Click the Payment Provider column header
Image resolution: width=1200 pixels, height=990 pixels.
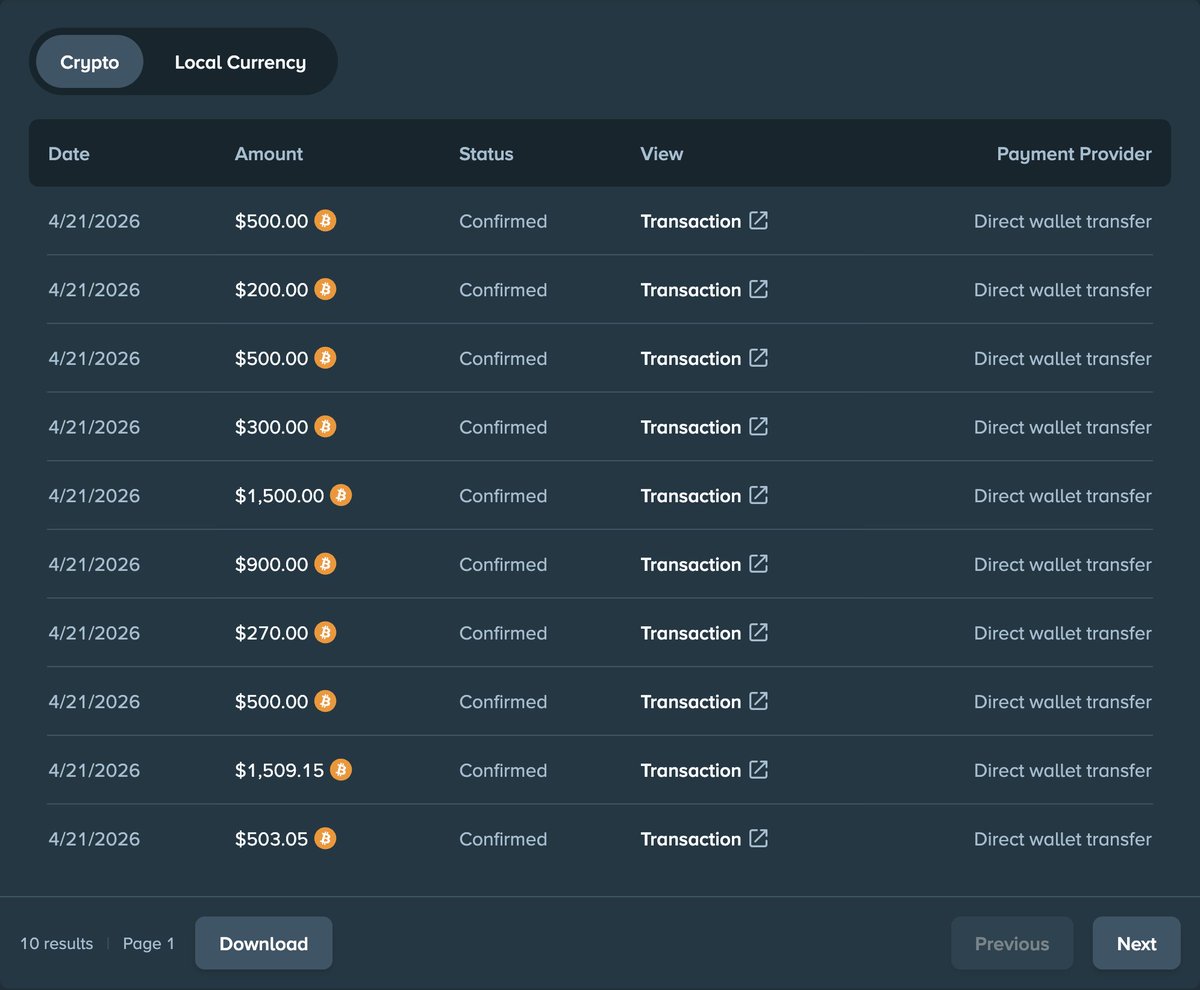[1074, 154]
